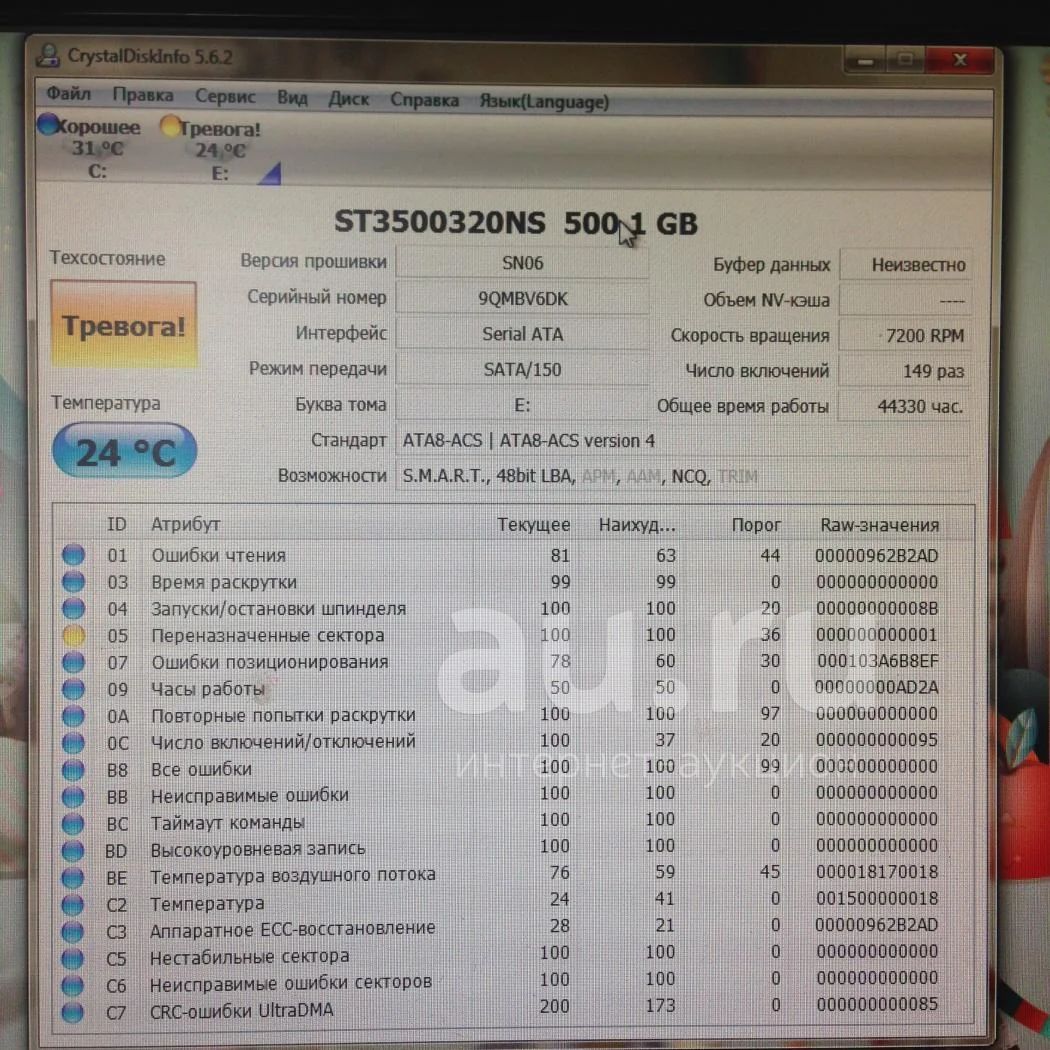
Task: Click the ST3500320NS 500,1 GB drive title
Action: [x=516, y=222]
